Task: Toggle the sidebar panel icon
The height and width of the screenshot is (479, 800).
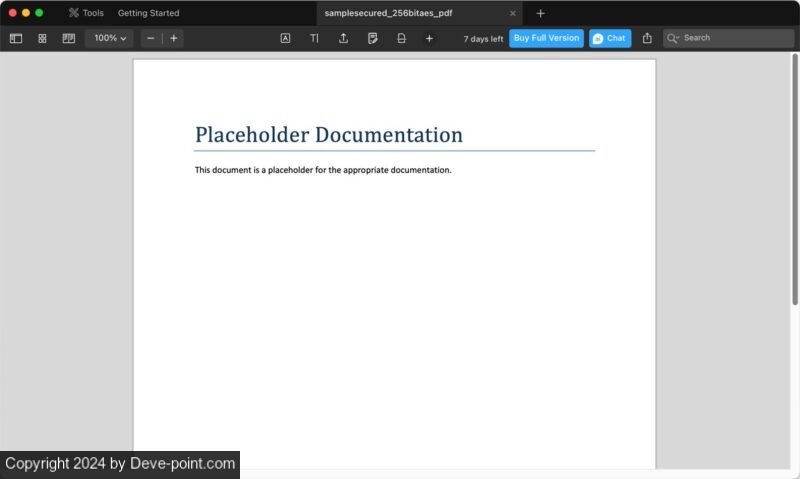Action: pos(16,38)
